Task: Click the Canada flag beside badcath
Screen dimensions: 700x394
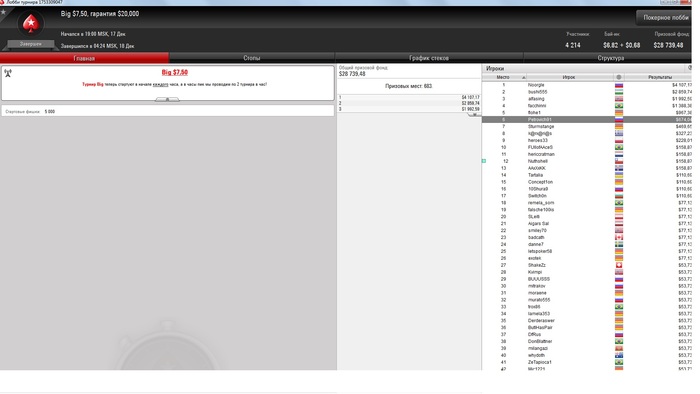Action: click(x=619, y=237)
